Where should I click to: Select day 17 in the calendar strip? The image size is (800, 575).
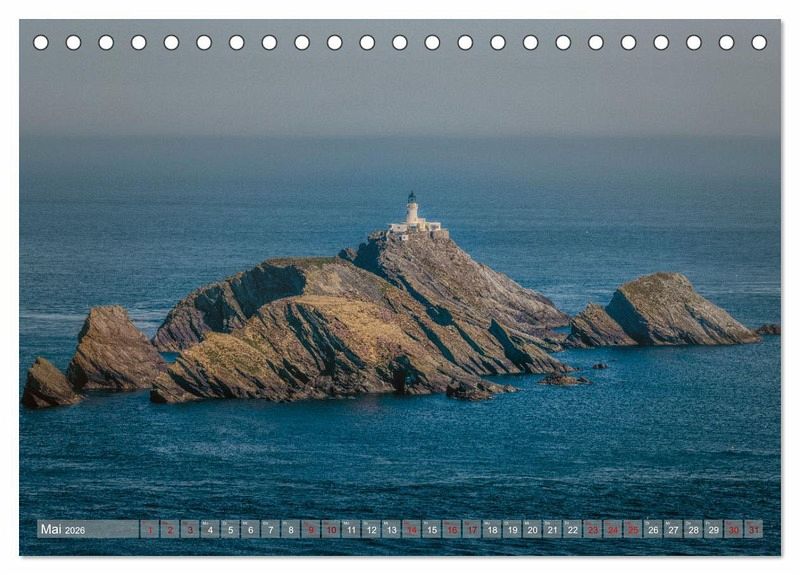coord(472,529)
